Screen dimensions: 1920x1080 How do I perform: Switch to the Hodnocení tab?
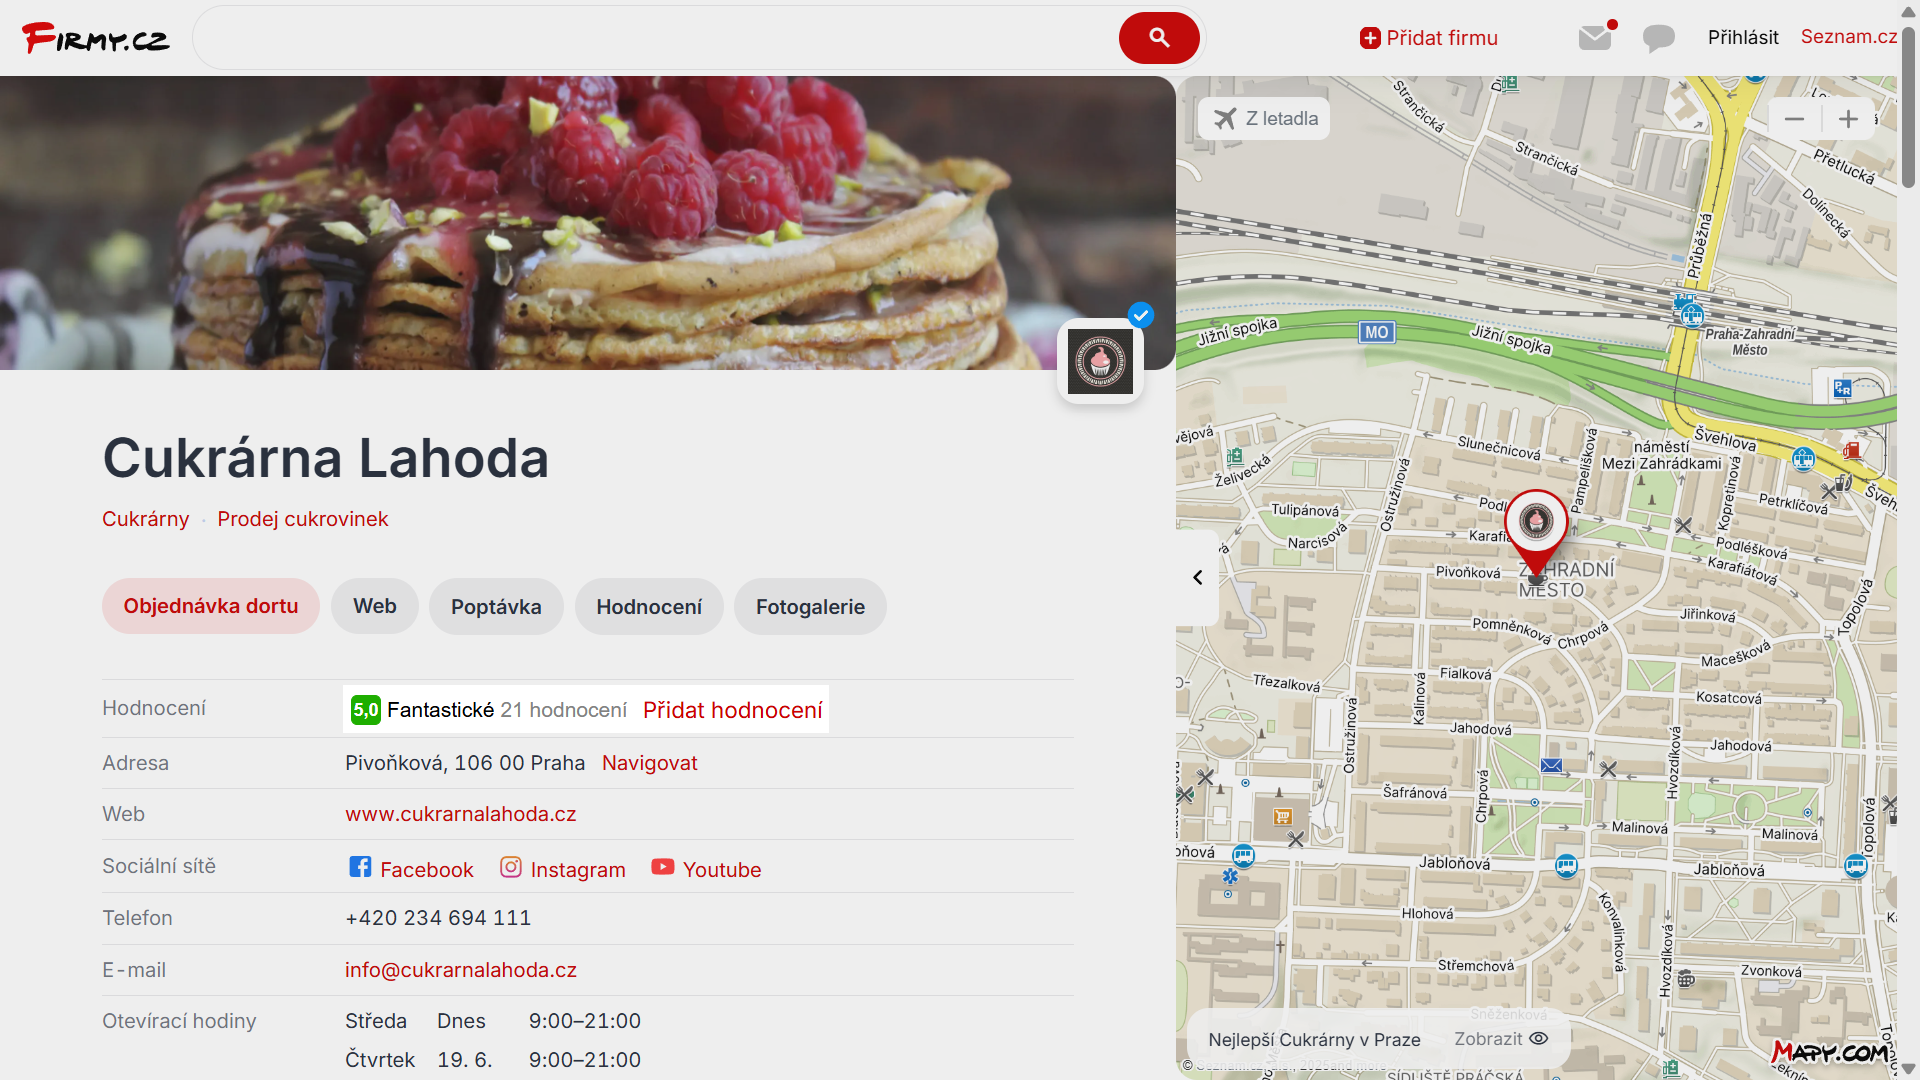[x=649, y=606]
